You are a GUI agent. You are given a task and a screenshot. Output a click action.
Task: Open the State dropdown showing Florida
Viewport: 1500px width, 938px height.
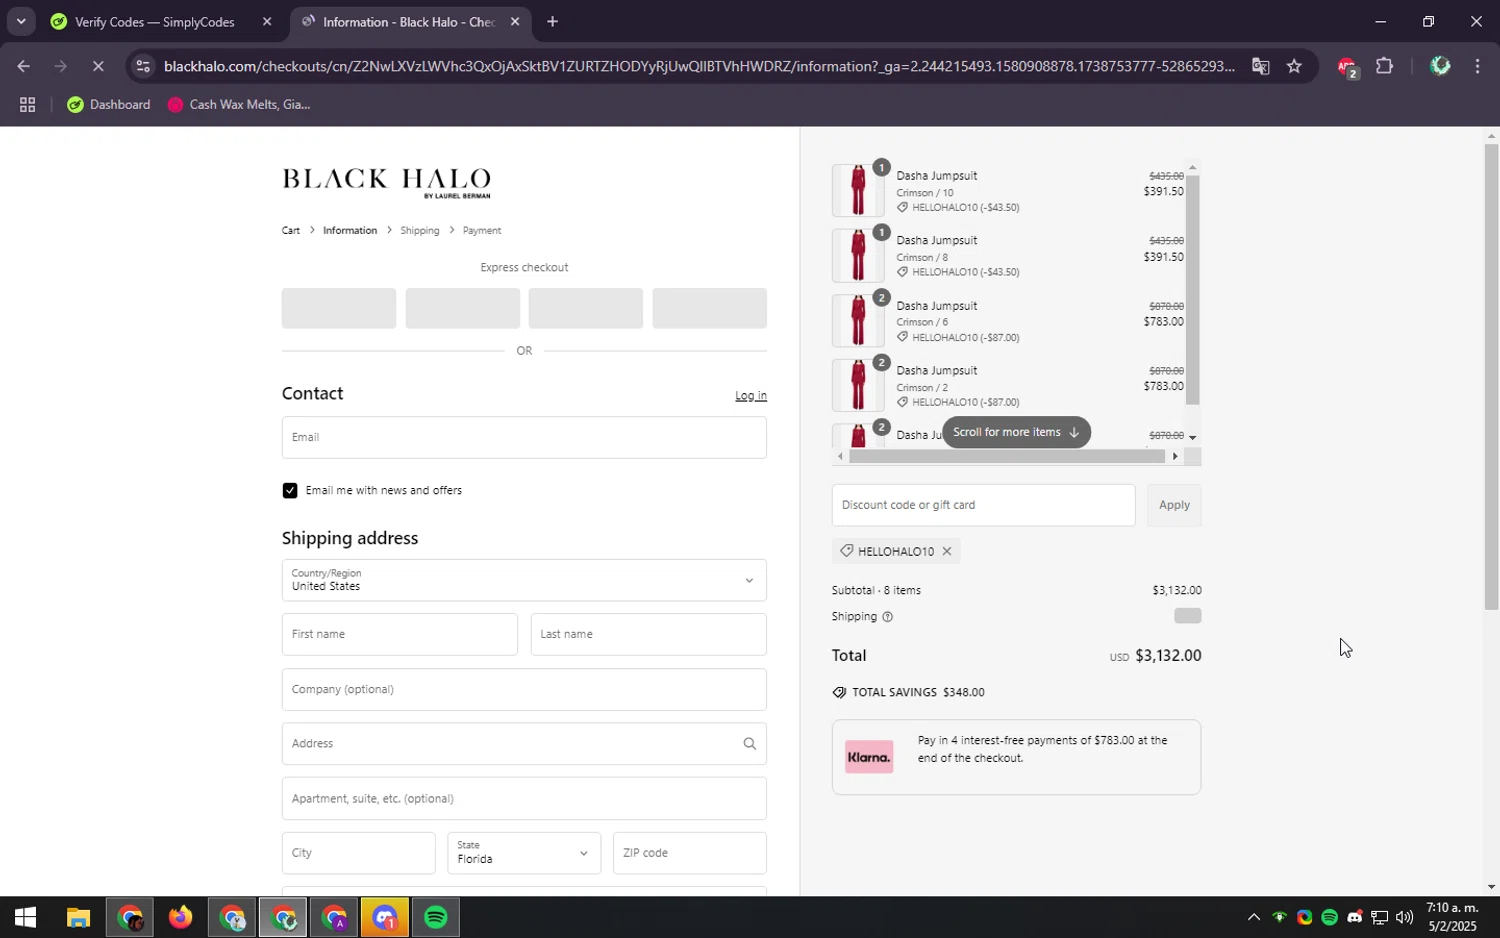pos(524,853)
